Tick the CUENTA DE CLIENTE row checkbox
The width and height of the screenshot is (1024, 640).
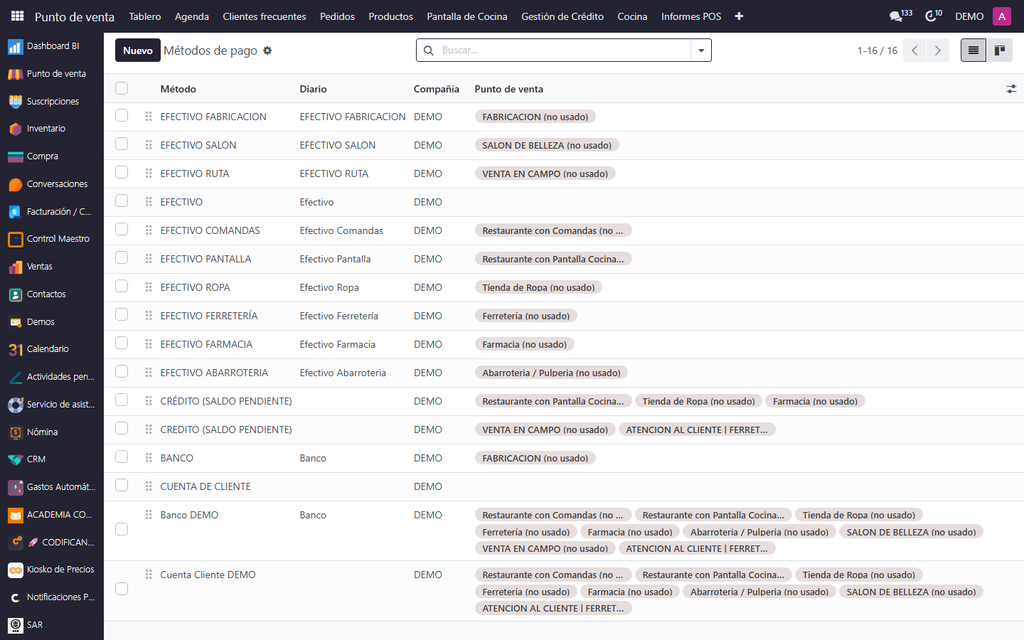pos(121,485)
